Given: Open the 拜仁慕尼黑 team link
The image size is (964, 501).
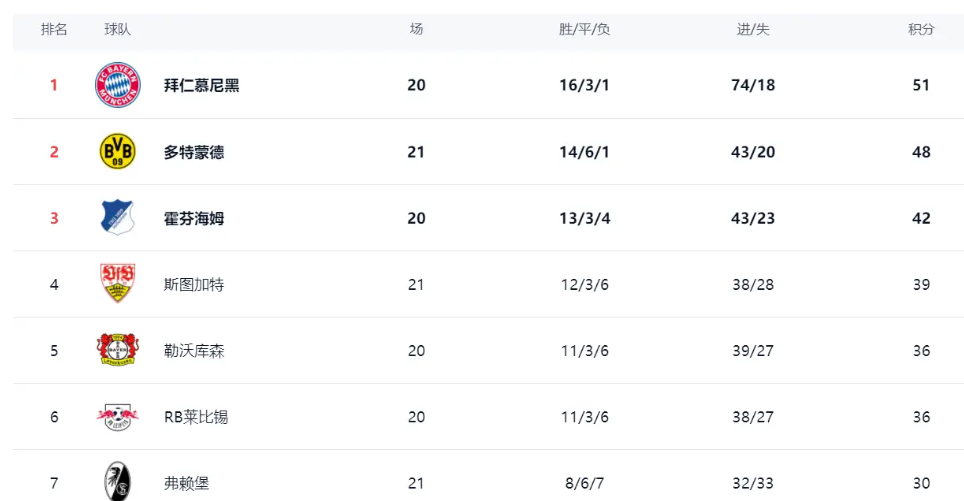Looking at the screenshot, I should click(x=201, y=85).
